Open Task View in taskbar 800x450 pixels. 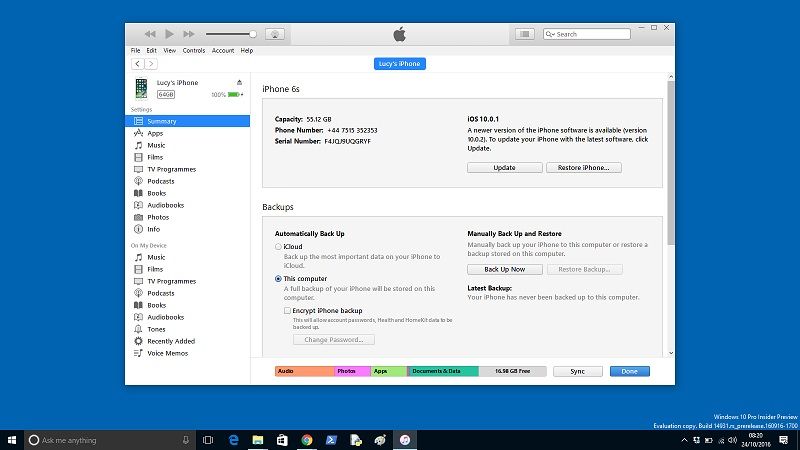[x=208, y=440]
